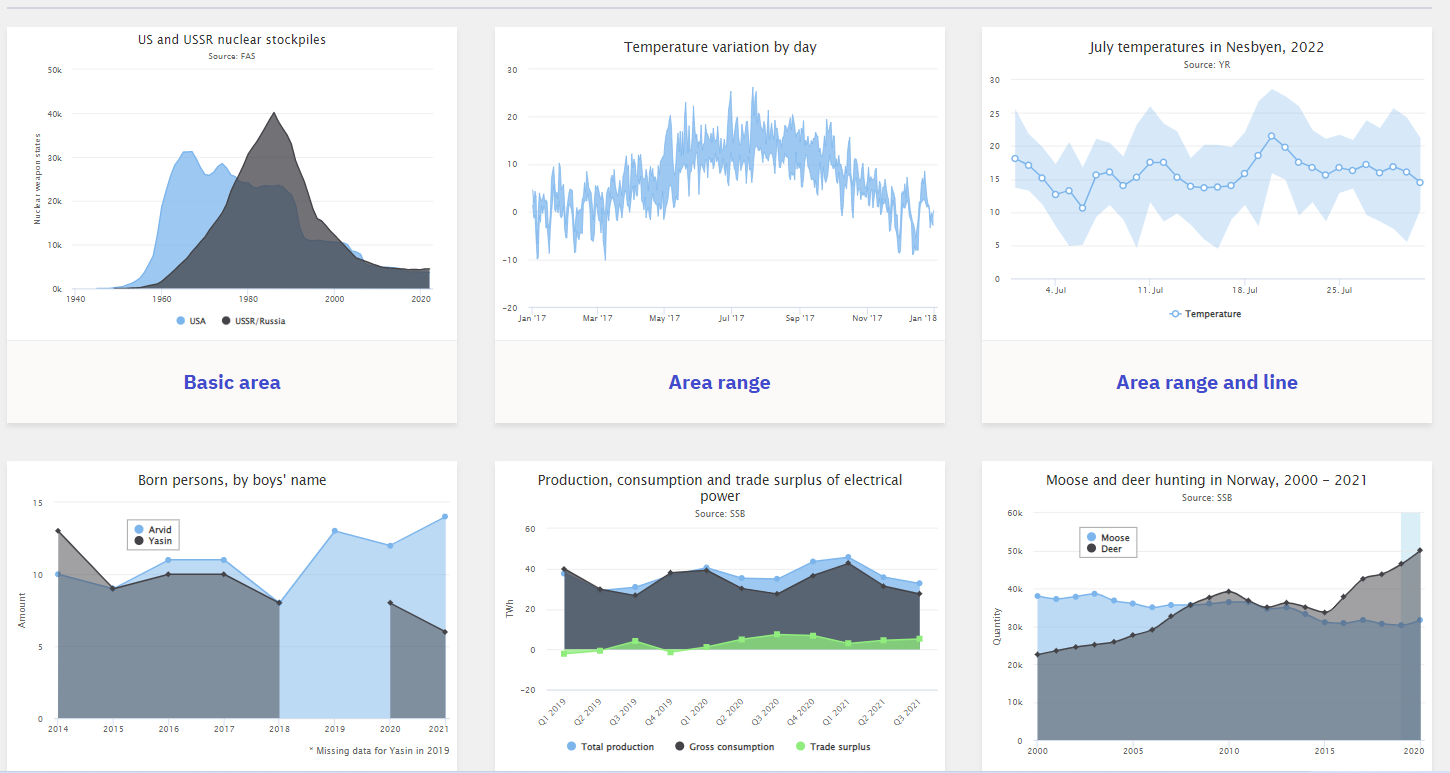The height and width of the screenshot is (773, 1450).
Task: Click the Source: YR attribution link
Action: point(1206,63)
